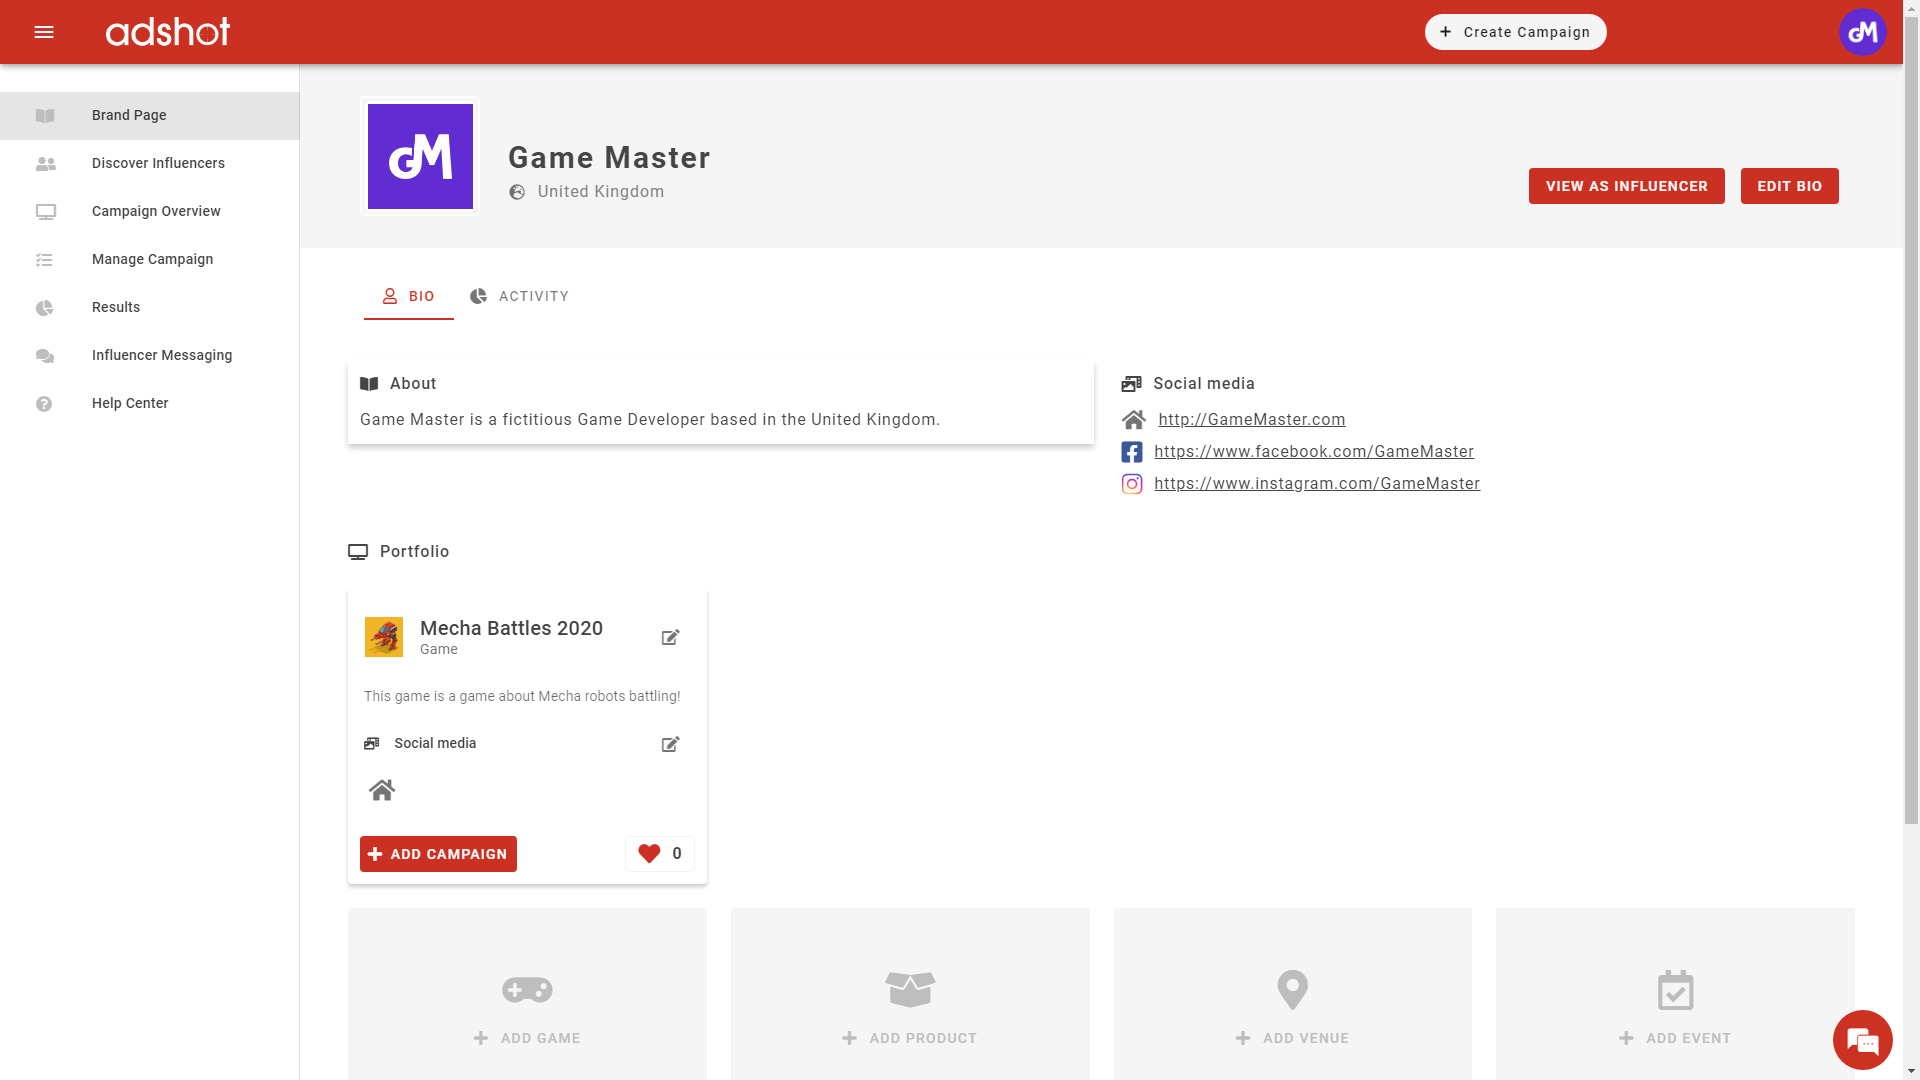Click Add Campaign on Mecha Battles card

coord(438,854)
